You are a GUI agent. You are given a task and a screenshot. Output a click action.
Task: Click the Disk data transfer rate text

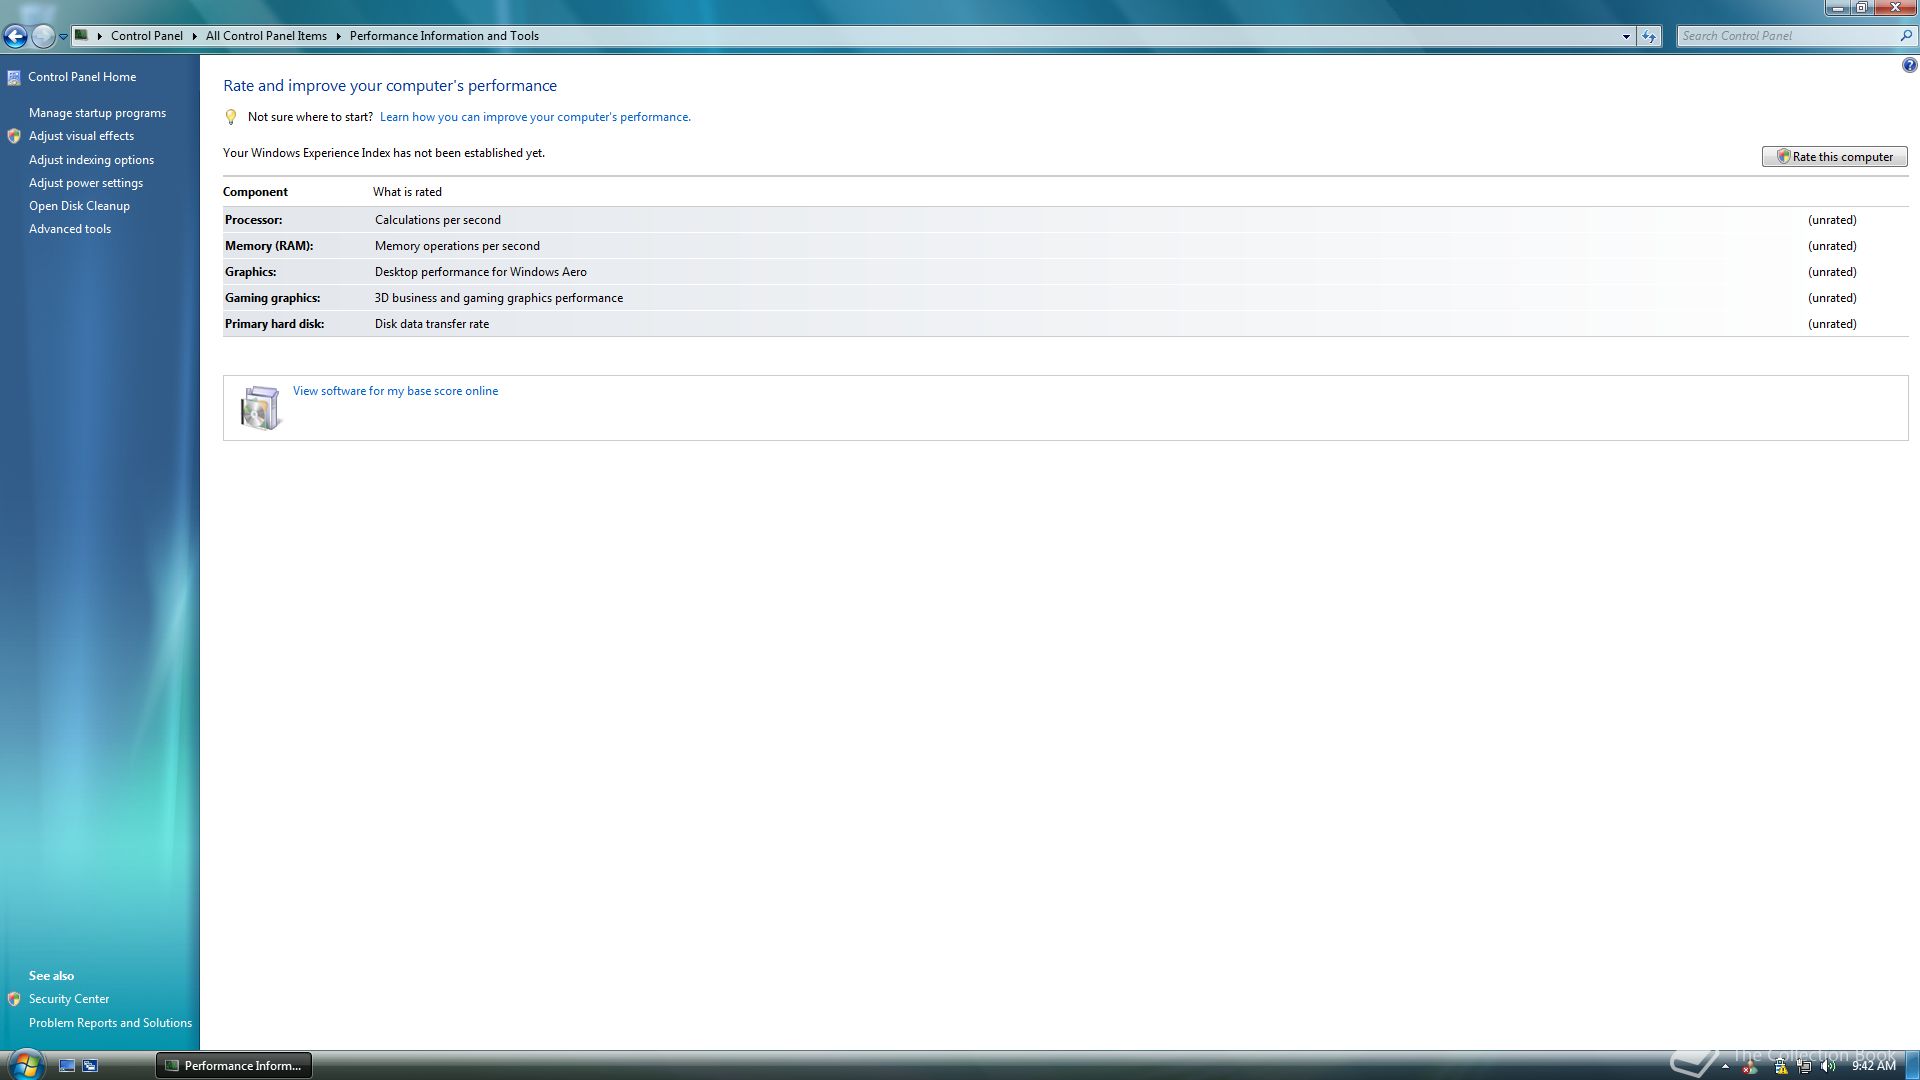click(x=432, y=324)
